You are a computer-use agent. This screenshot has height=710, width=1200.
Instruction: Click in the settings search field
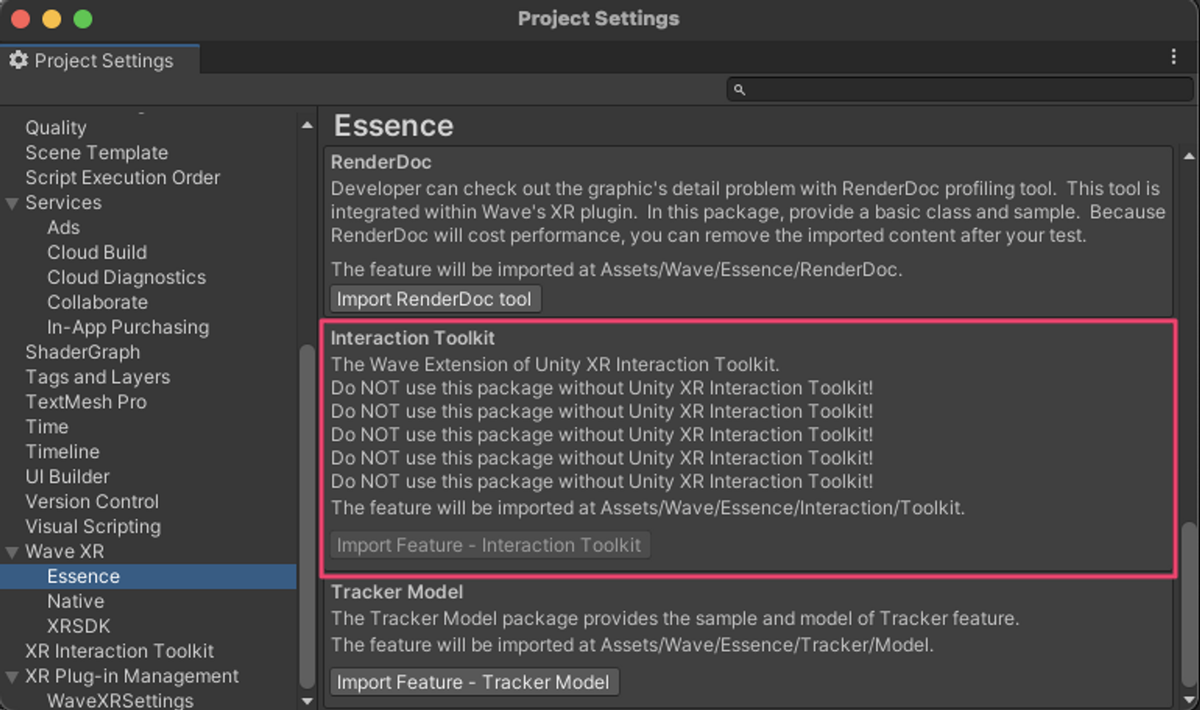pos(960,90)
